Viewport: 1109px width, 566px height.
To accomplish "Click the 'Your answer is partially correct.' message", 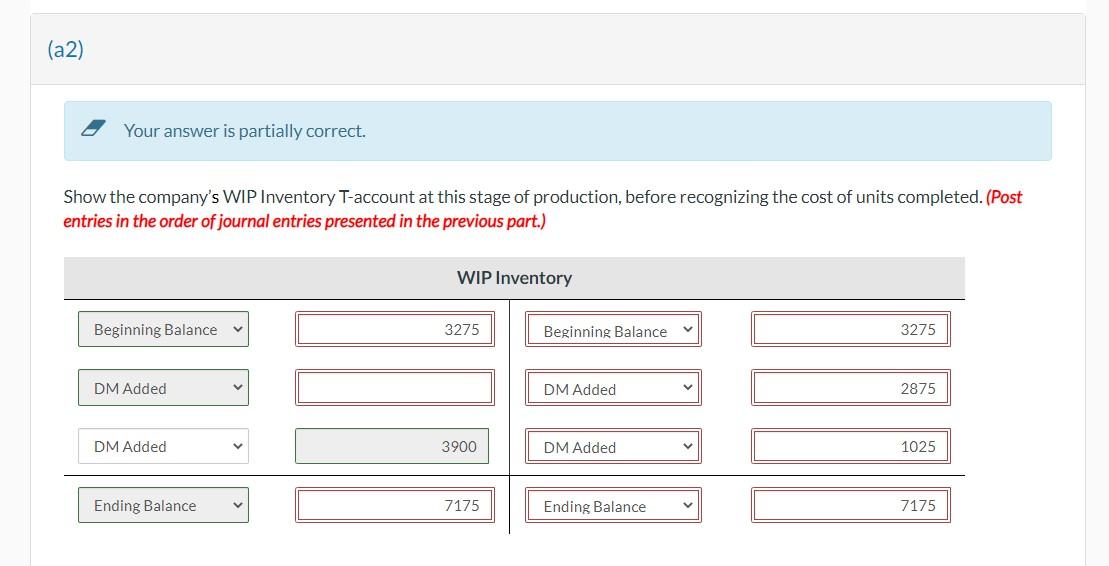I will pyautogui.click(x=245, y=131).
